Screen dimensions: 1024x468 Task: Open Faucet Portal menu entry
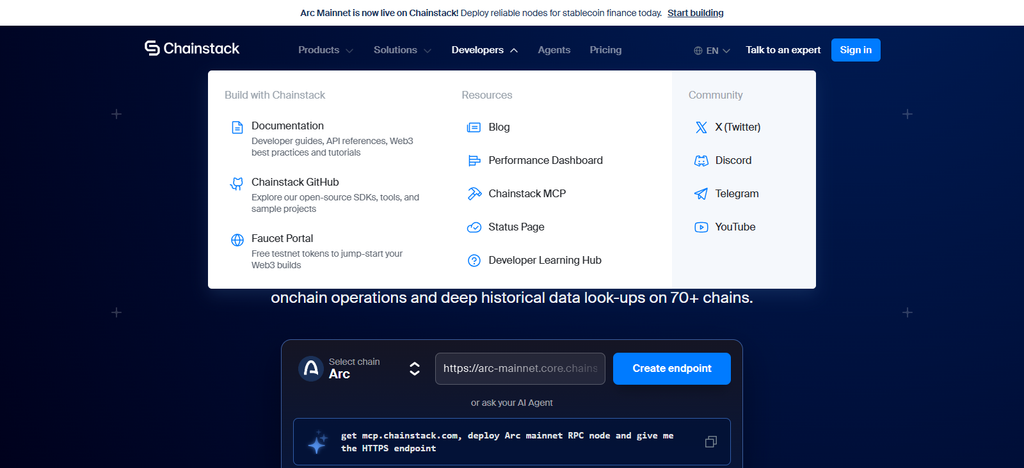(x=282, y=238)
